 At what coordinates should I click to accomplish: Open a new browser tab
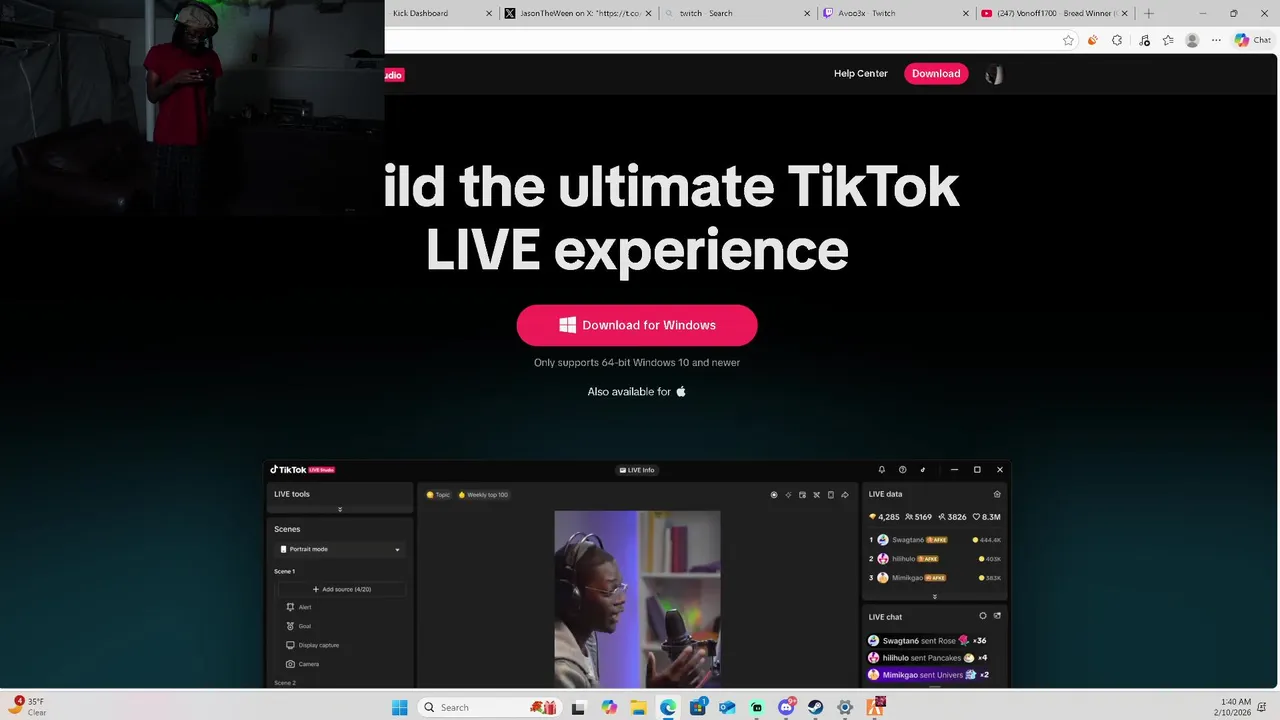pos(1148,14)
